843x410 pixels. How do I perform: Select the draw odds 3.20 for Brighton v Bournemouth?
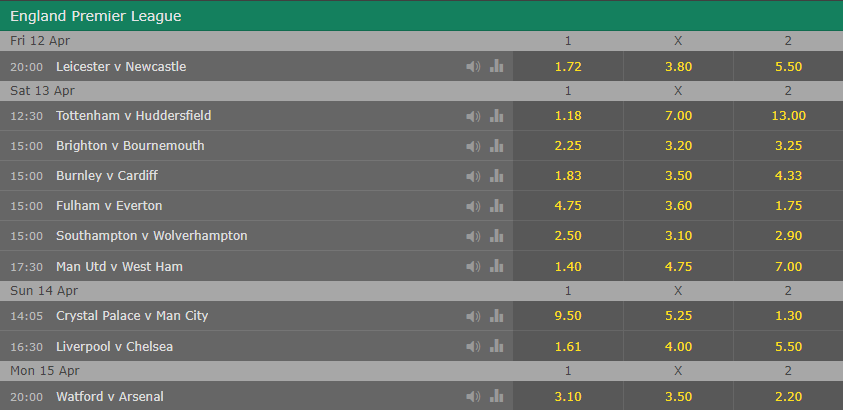point(678,146)
